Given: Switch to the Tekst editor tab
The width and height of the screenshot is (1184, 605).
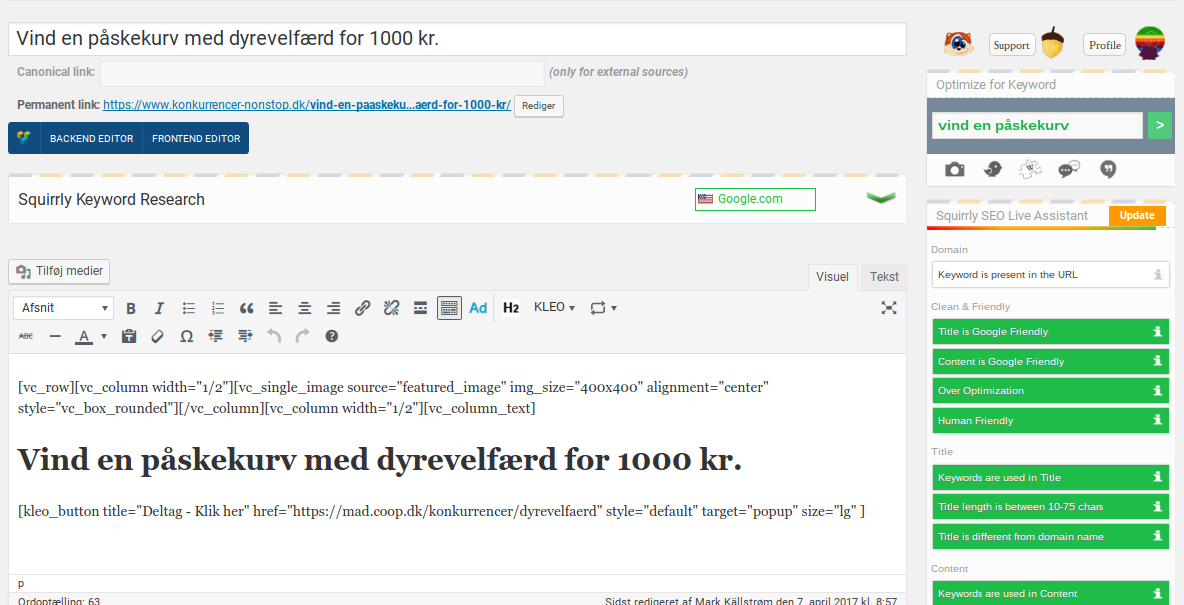Looking at the screenshot, I should 884,276.
